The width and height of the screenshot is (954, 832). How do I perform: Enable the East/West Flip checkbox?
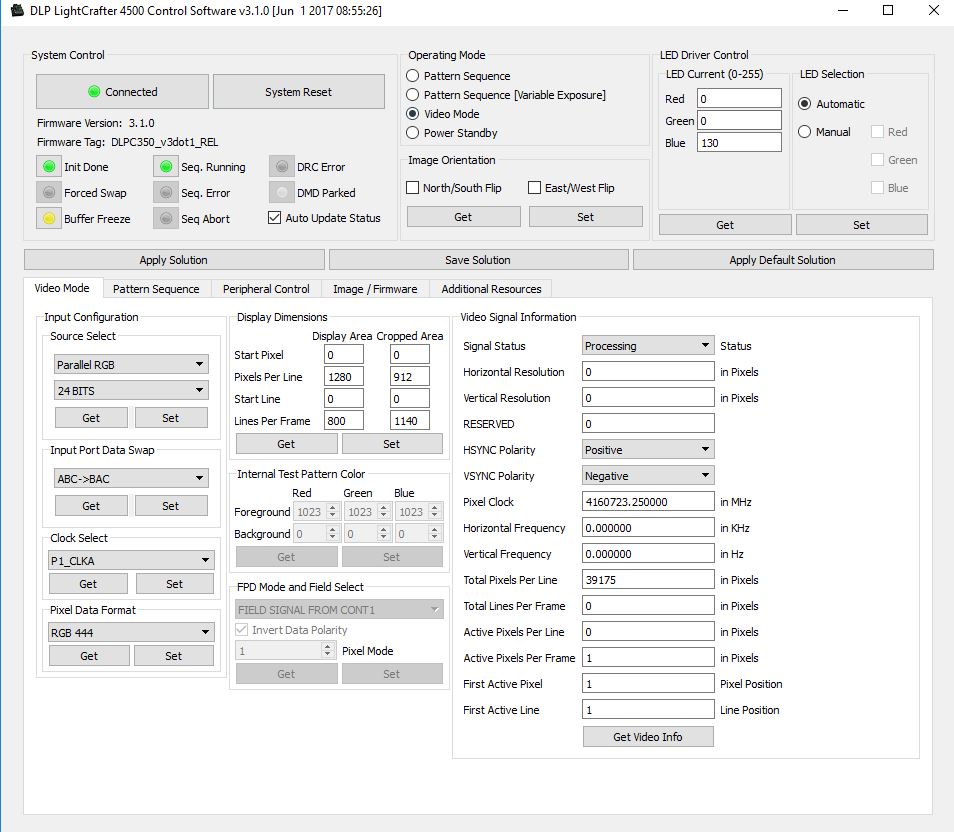tap(535, 187)
